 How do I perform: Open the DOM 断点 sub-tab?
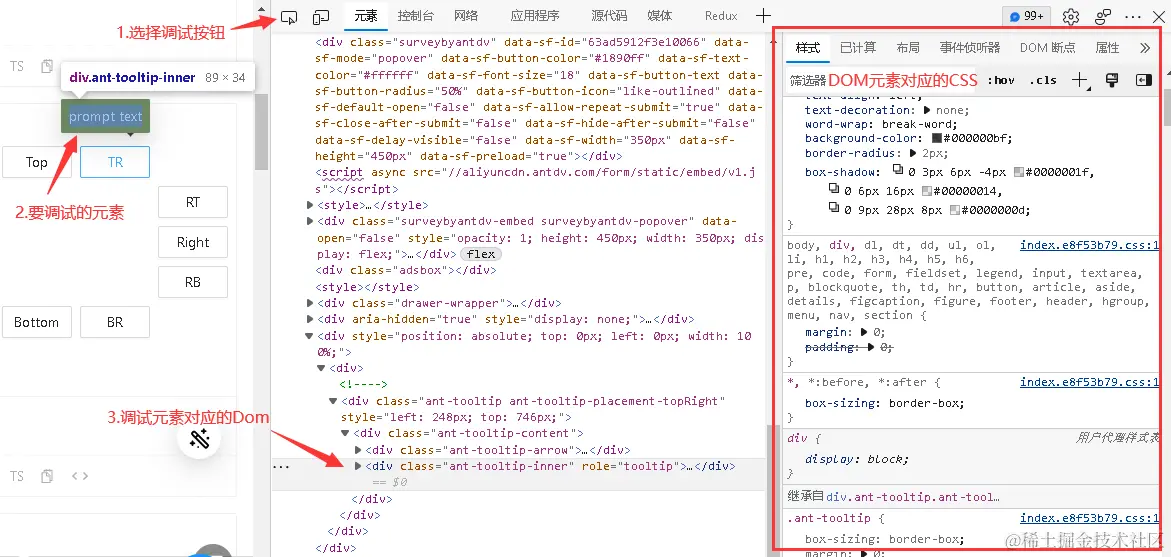point(1048,48)
